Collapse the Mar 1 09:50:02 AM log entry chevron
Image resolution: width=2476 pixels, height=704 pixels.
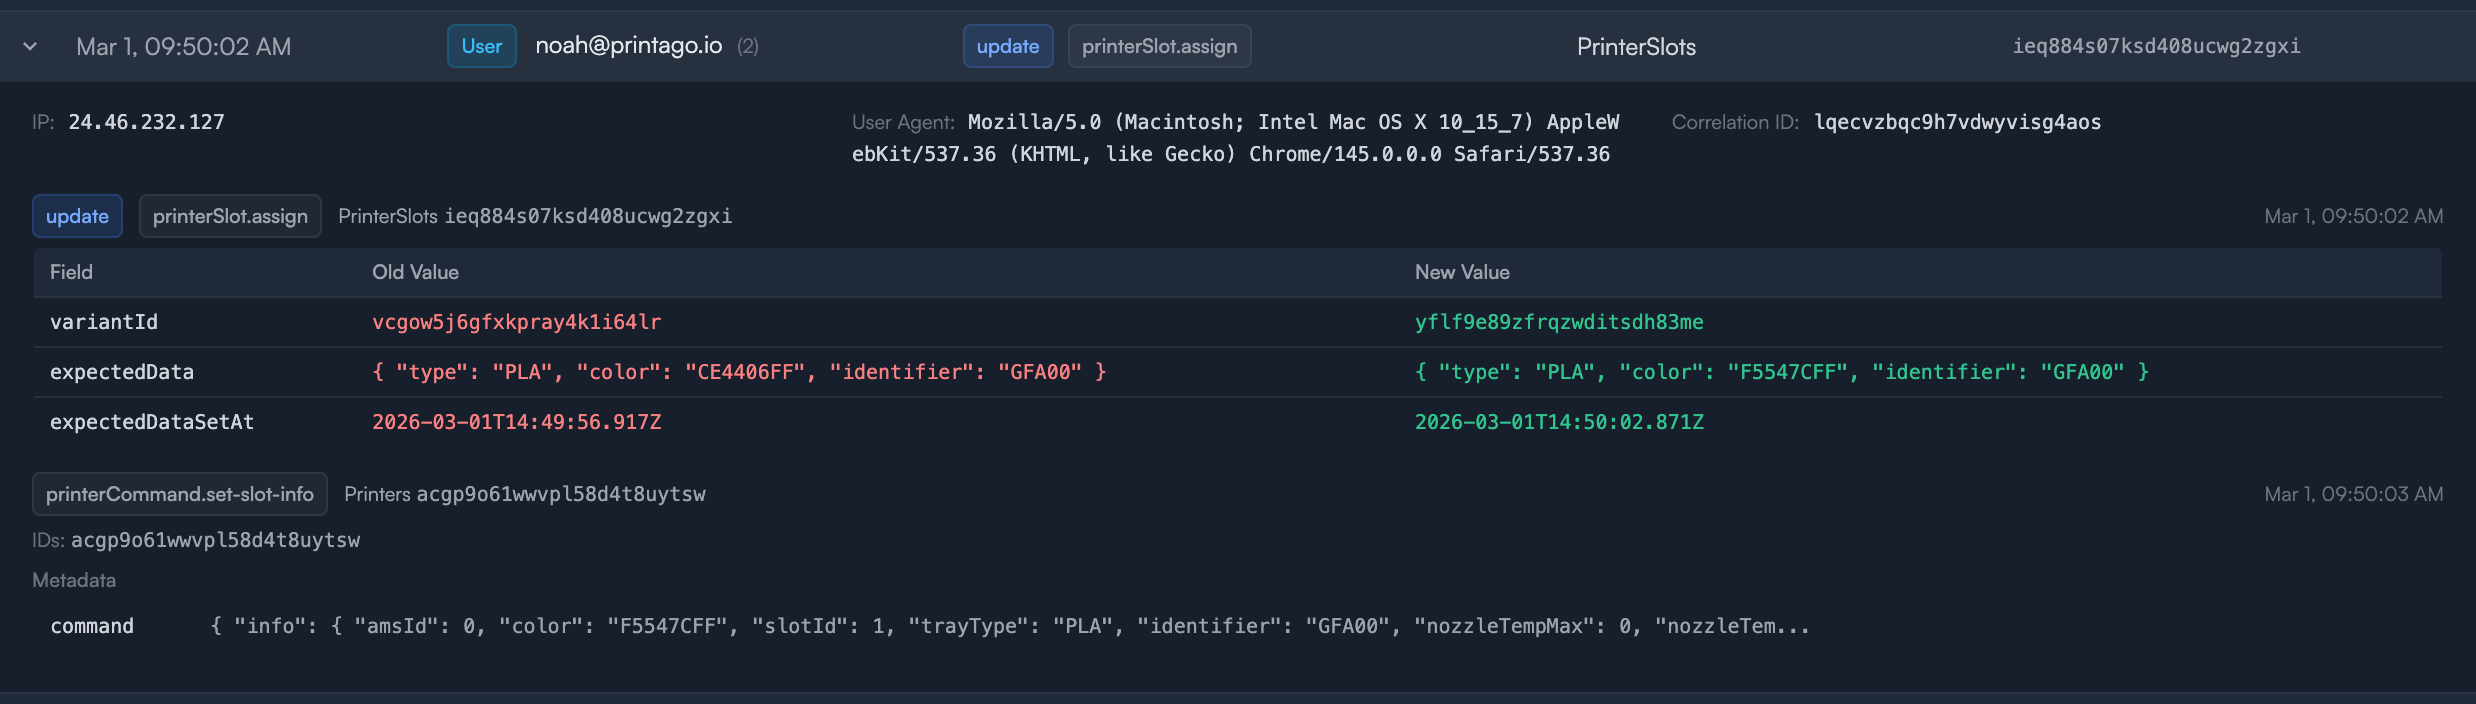30,46
